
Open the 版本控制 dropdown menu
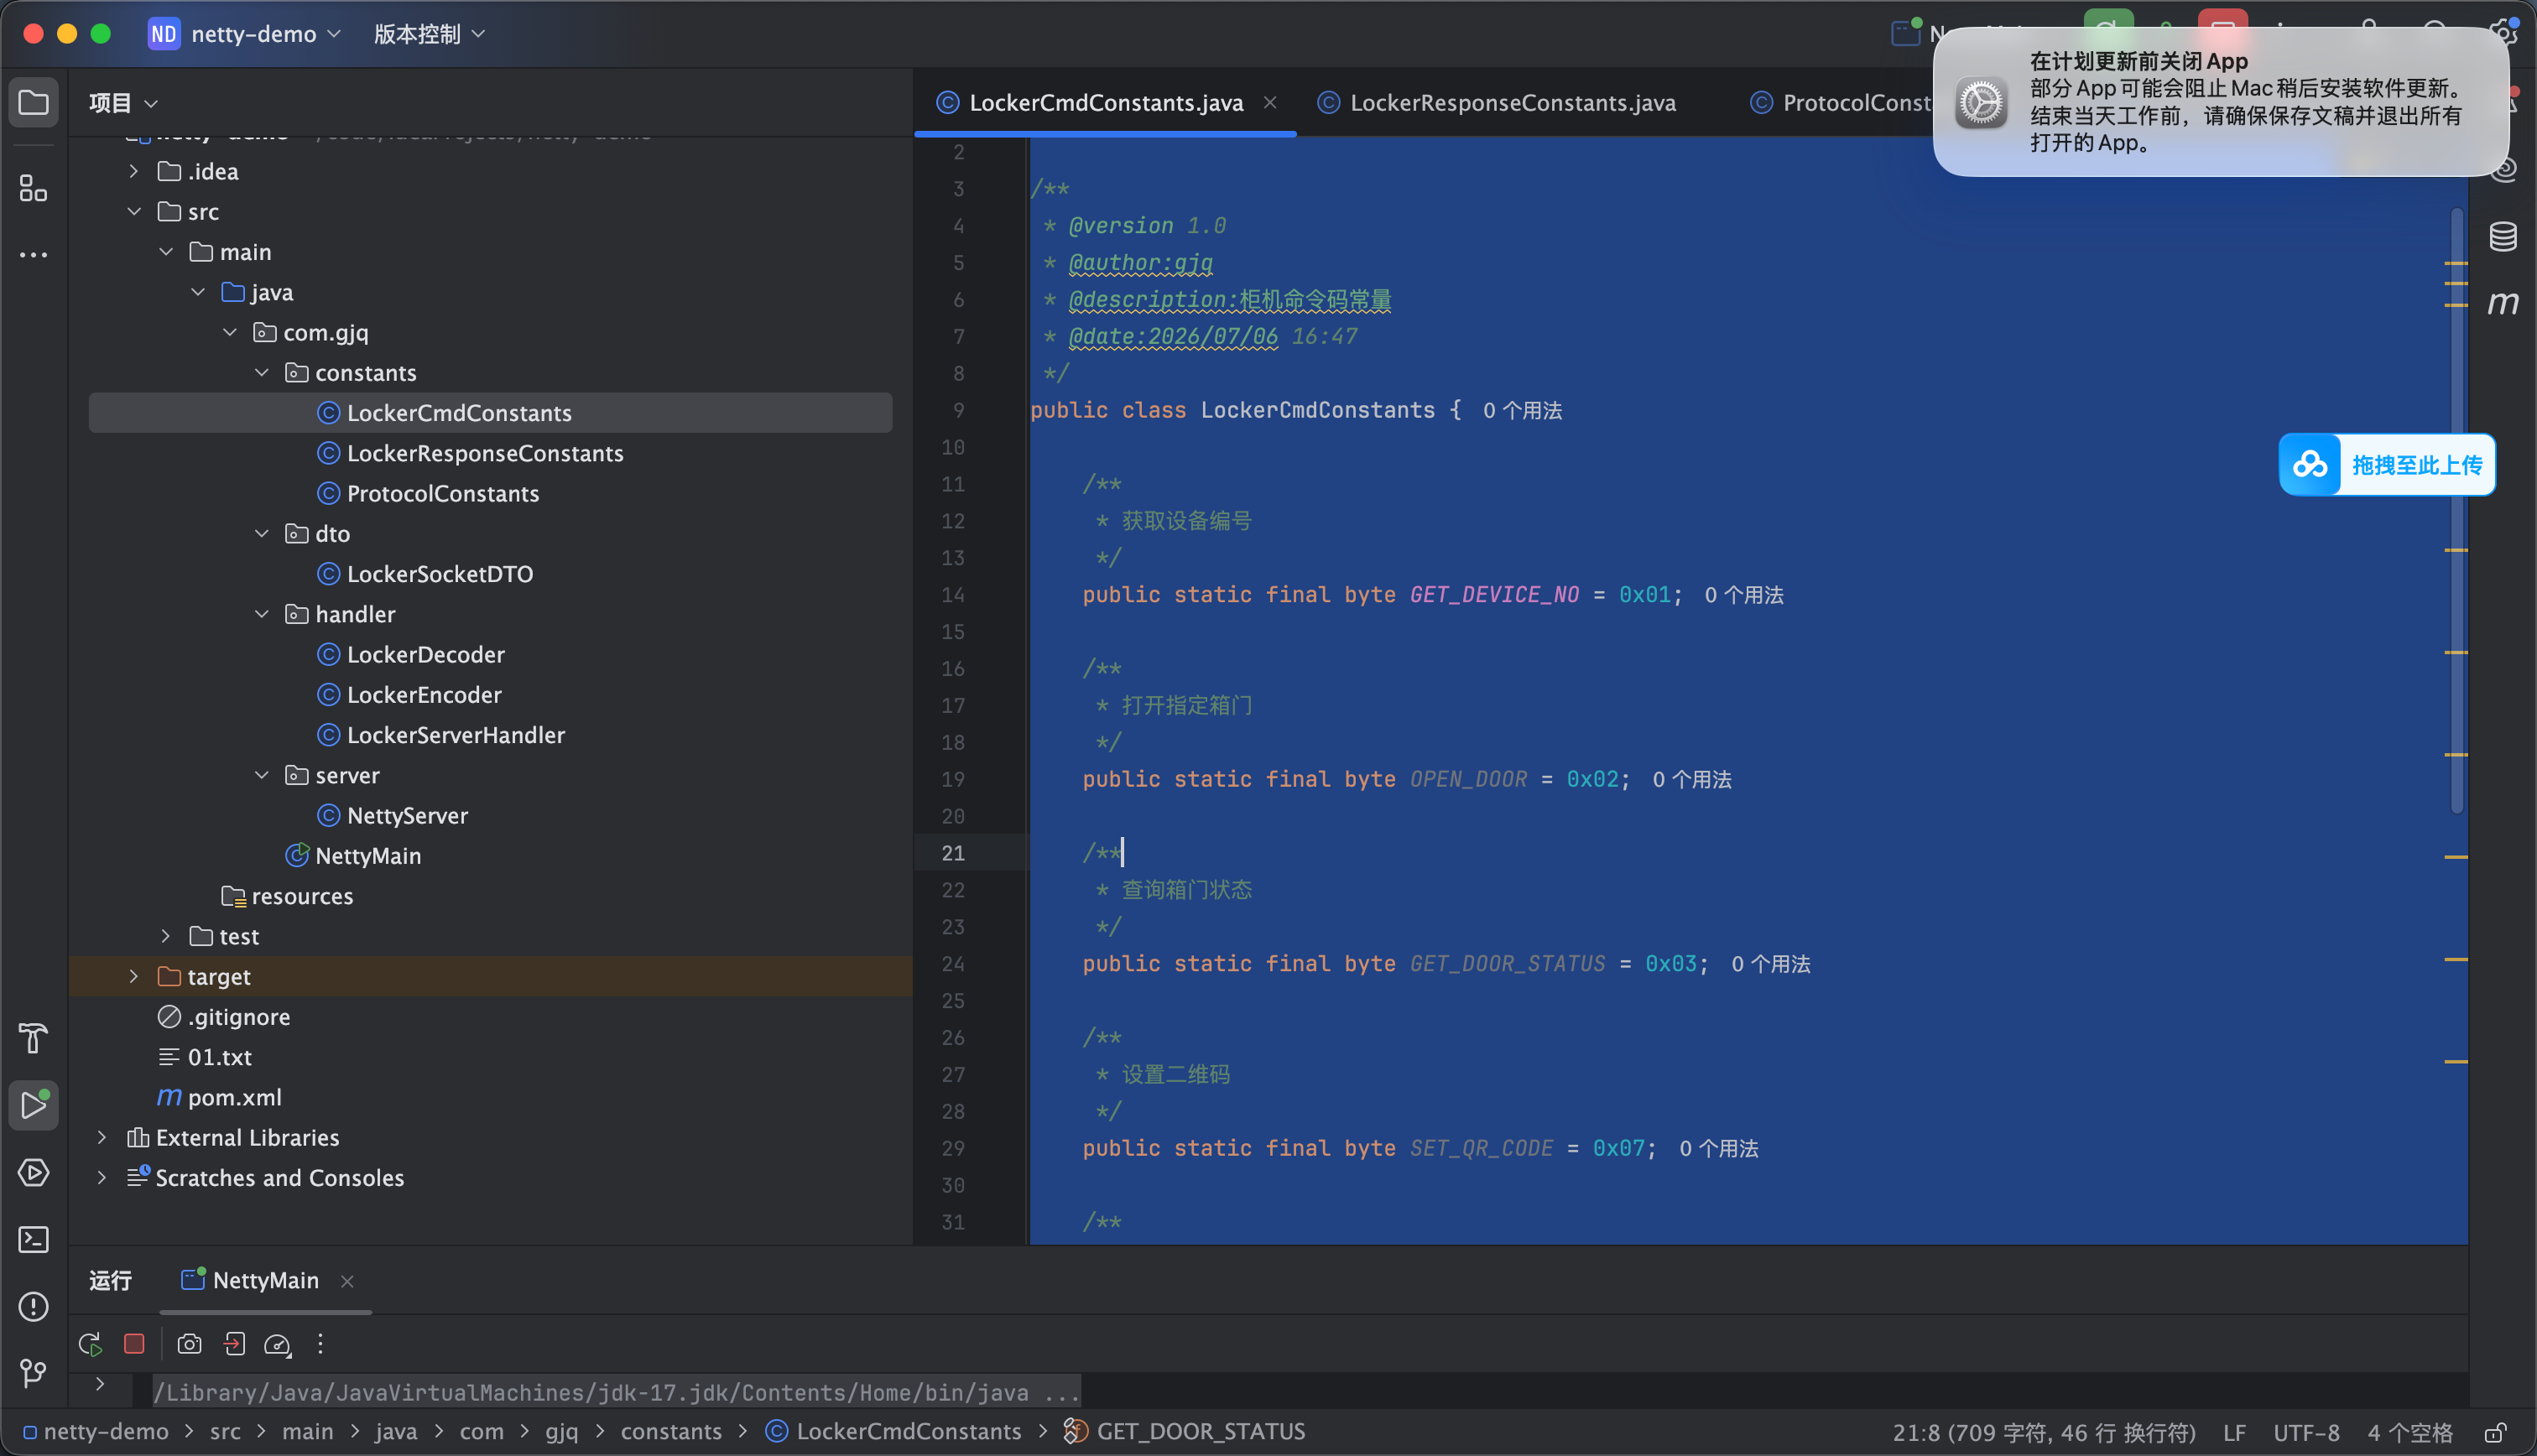coord(430,34)
